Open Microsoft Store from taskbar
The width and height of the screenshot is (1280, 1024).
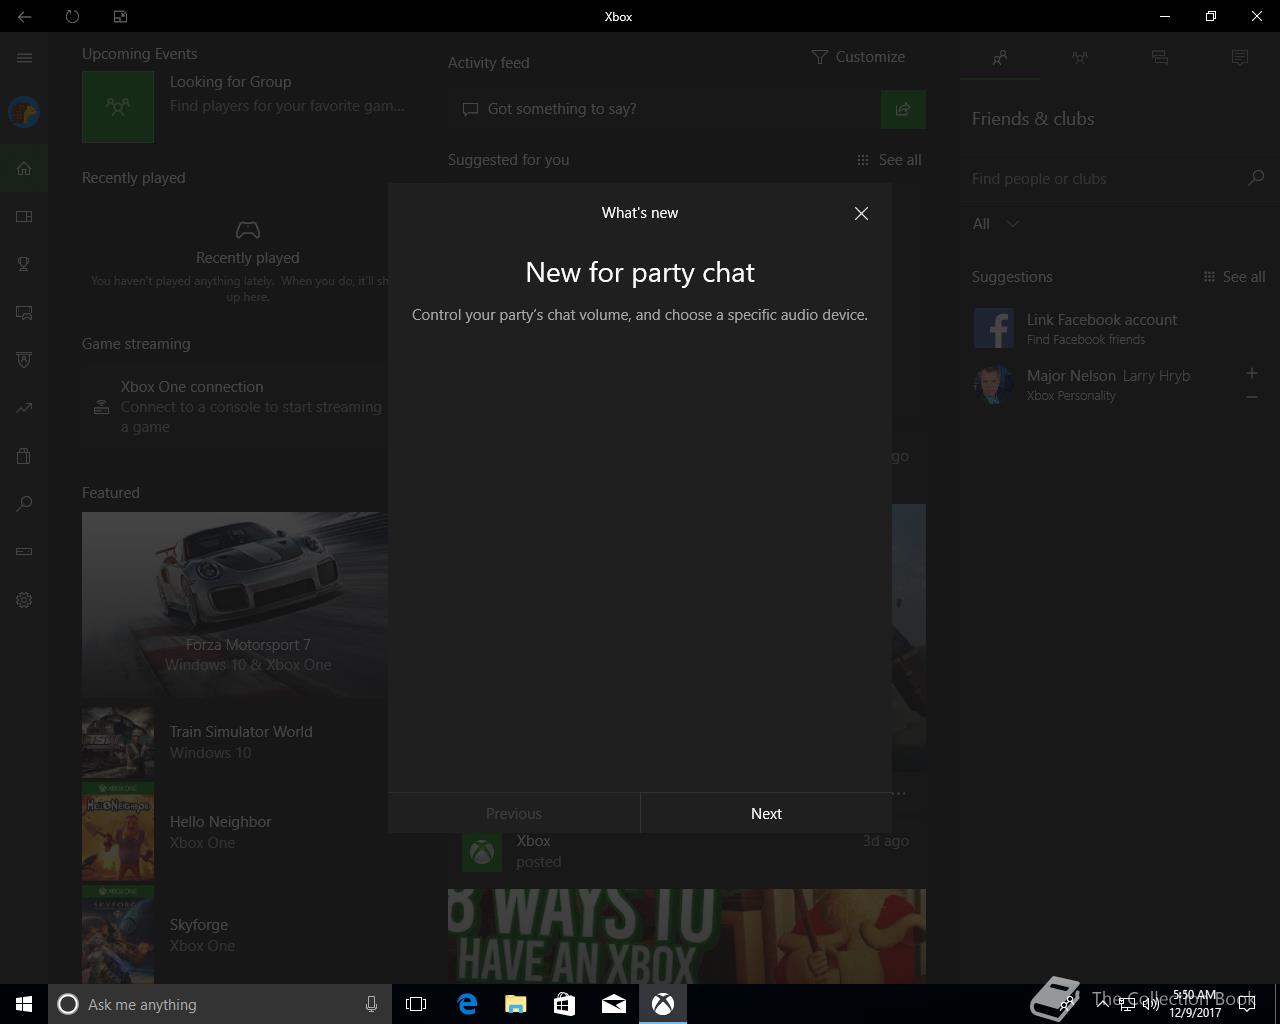click(564, 1004)
